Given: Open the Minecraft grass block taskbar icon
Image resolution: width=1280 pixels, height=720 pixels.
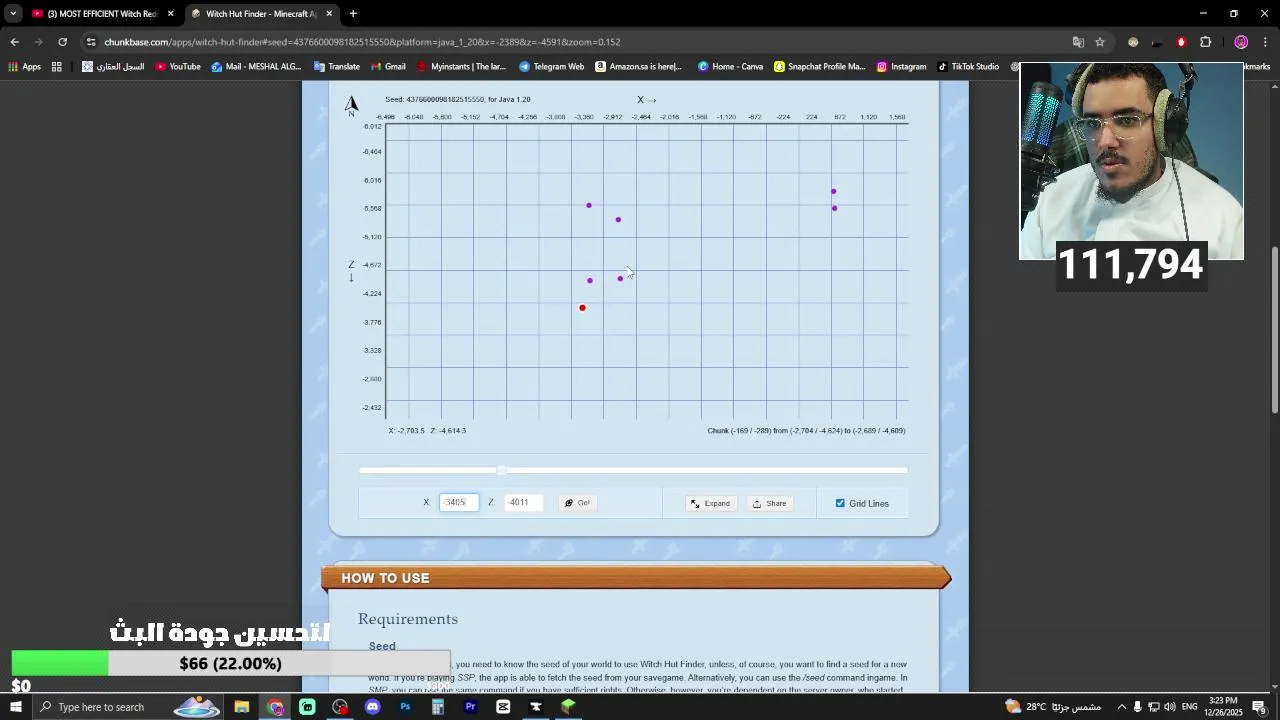Looking at the screenshot, I should 568,707.
